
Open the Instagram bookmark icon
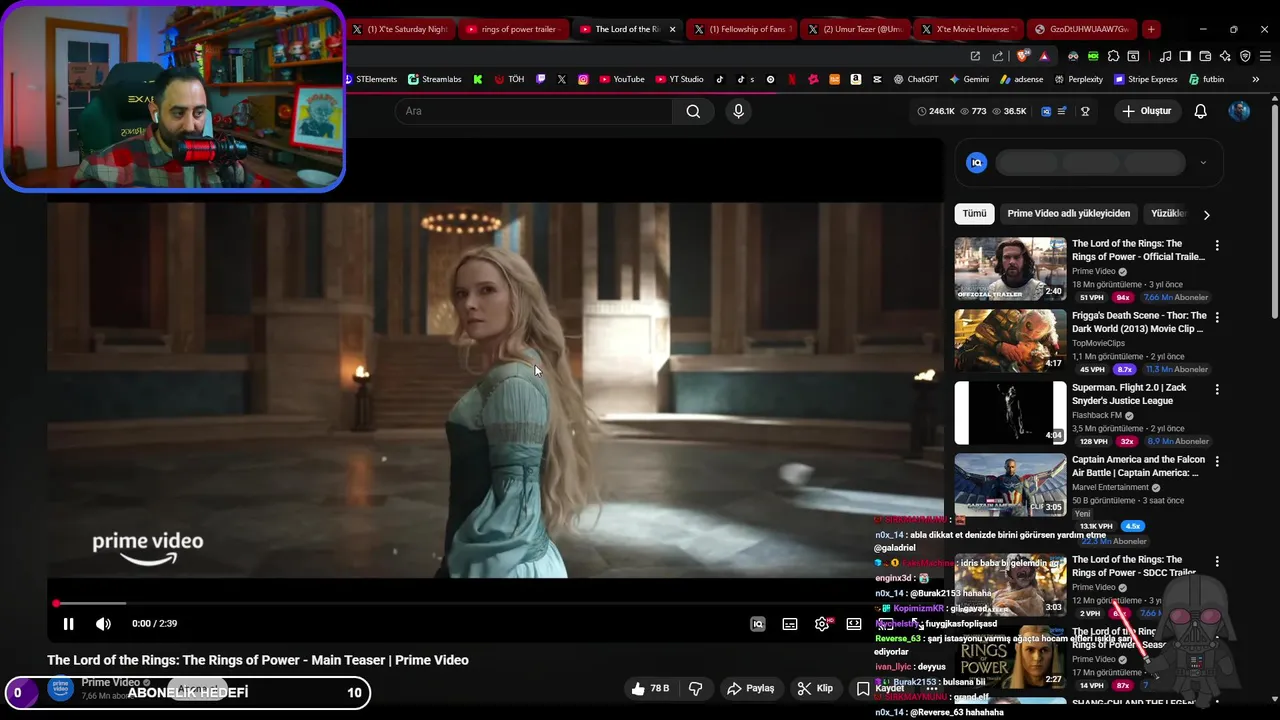(583, 79)
